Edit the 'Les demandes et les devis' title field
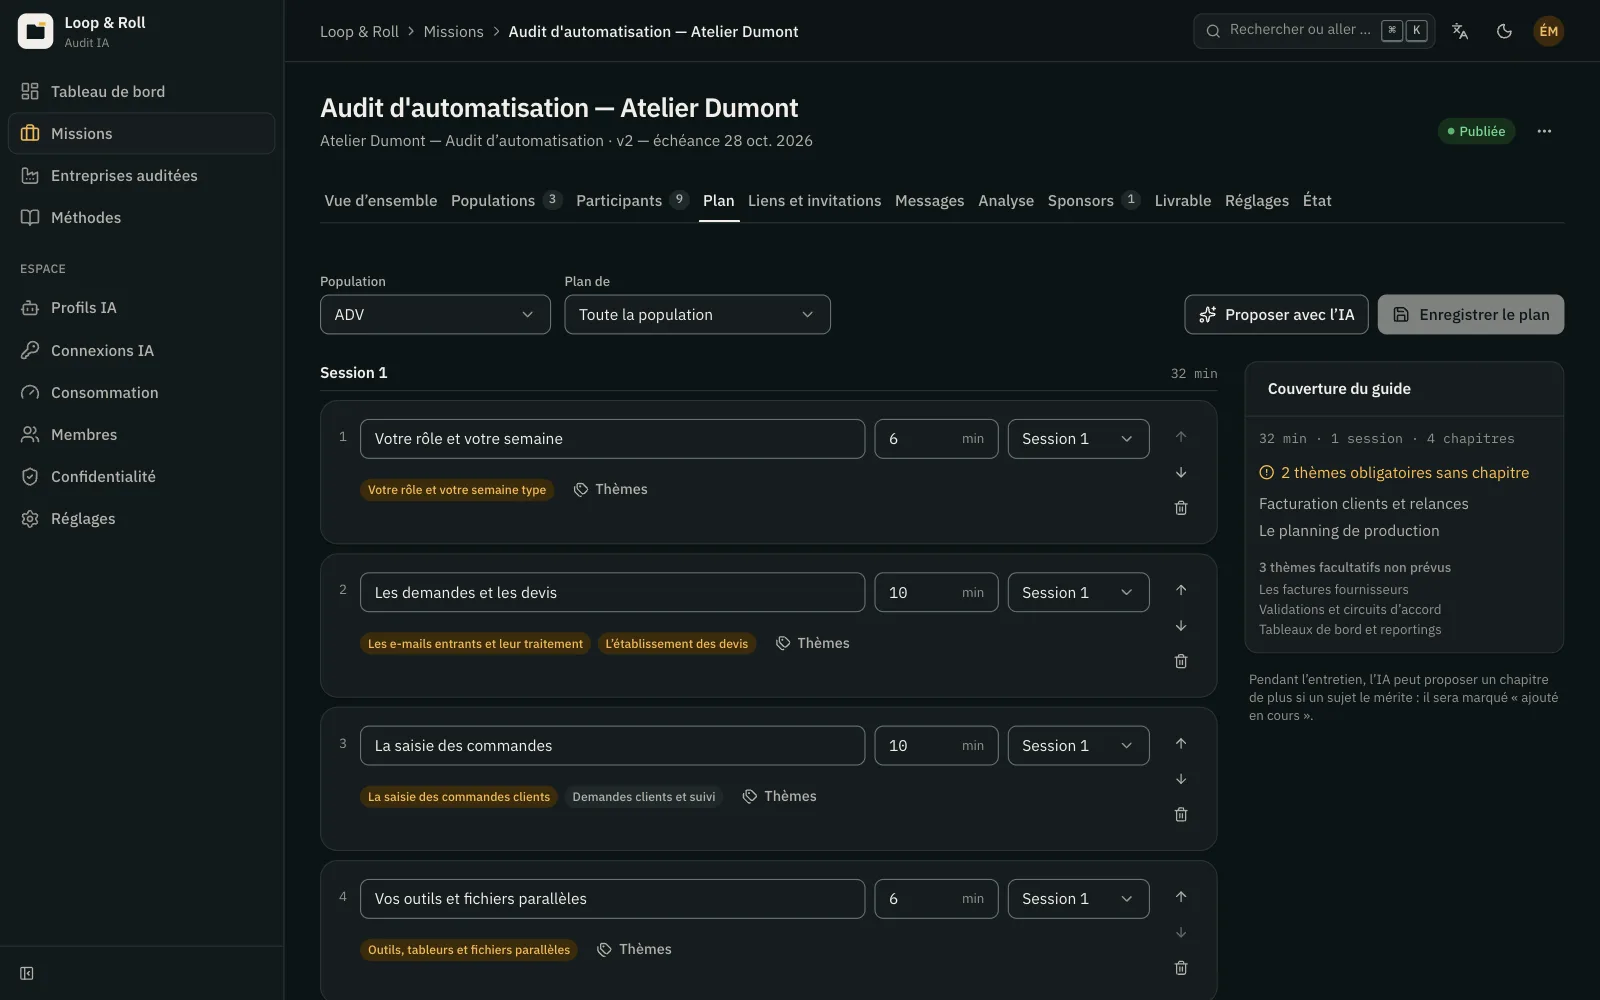This screenshot has height=1000, width=1600. coord(612,592)
